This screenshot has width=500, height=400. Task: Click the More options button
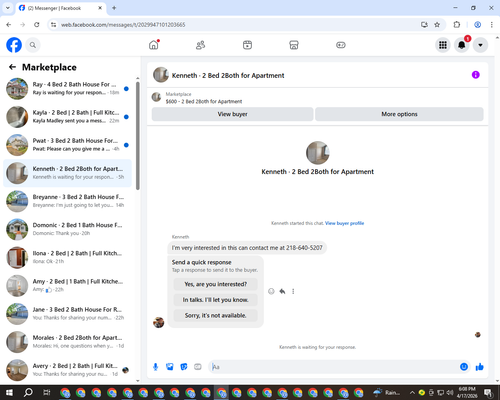(x=399, y=114)
